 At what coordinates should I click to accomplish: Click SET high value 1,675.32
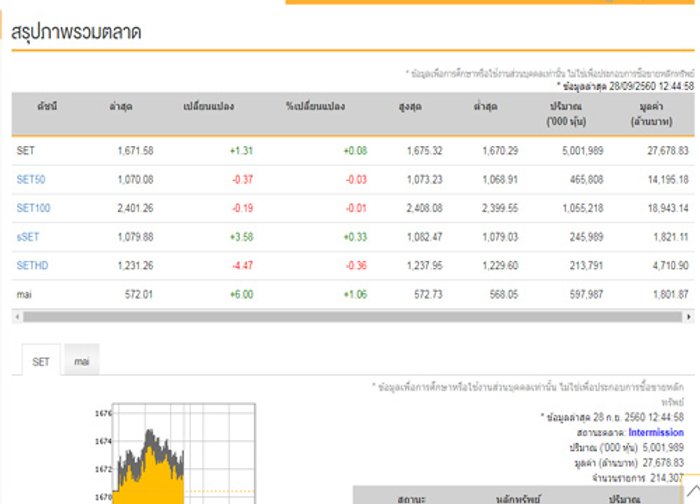pos(425,151)
